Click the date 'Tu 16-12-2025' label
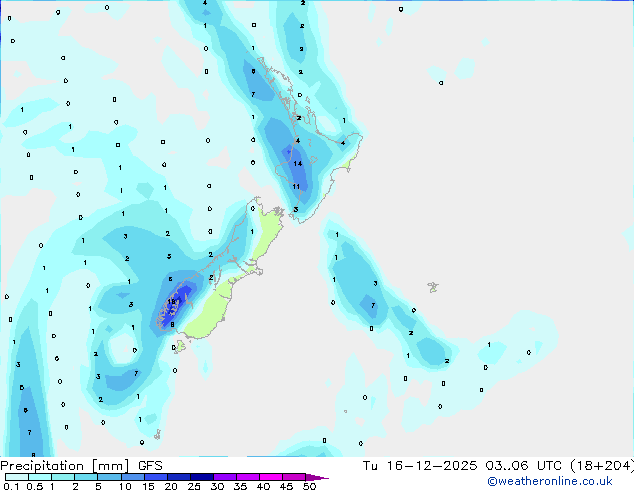This screenshot has height=490, width=634. 419,466
